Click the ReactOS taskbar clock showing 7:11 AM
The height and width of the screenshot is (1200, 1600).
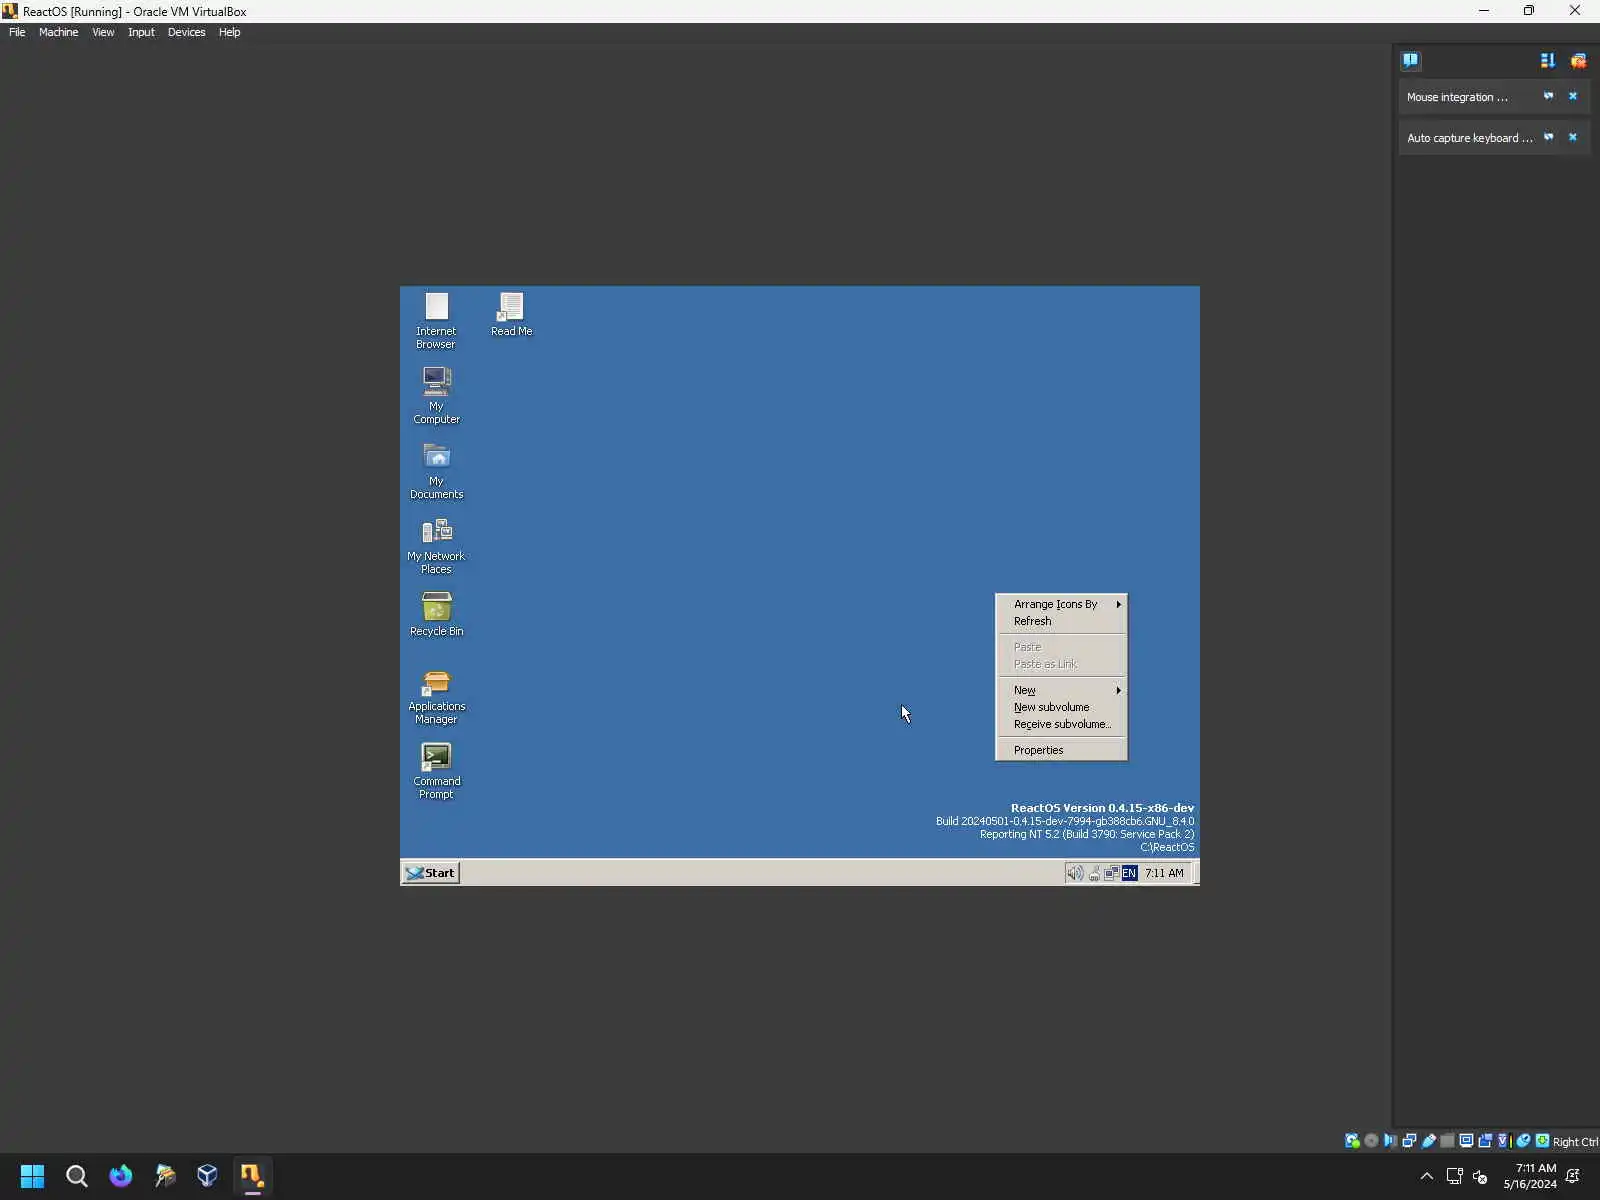click(1164, 873)
